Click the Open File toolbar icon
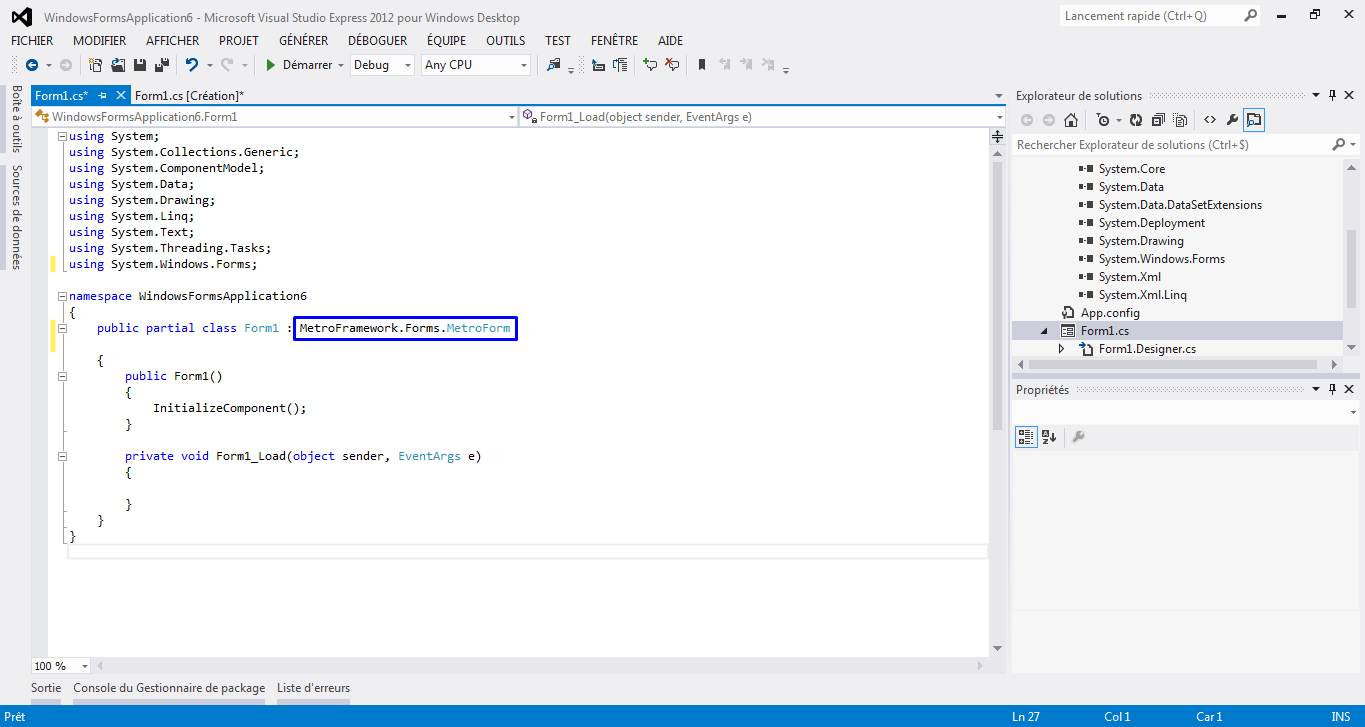 tap(118, 65)
